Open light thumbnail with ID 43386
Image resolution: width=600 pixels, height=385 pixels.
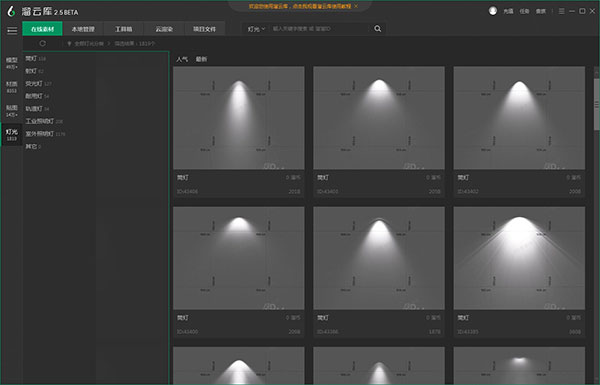pos(379,258)
